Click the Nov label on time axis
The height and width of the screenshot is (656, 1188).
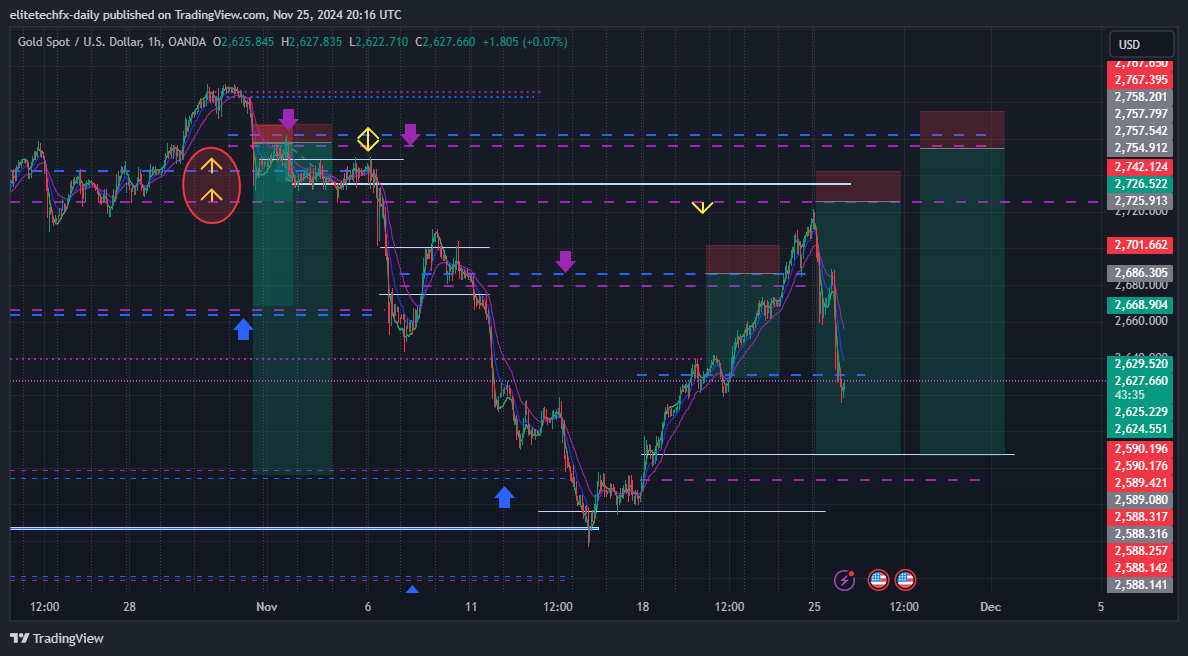pyautogui.click(x=267, y=607)
